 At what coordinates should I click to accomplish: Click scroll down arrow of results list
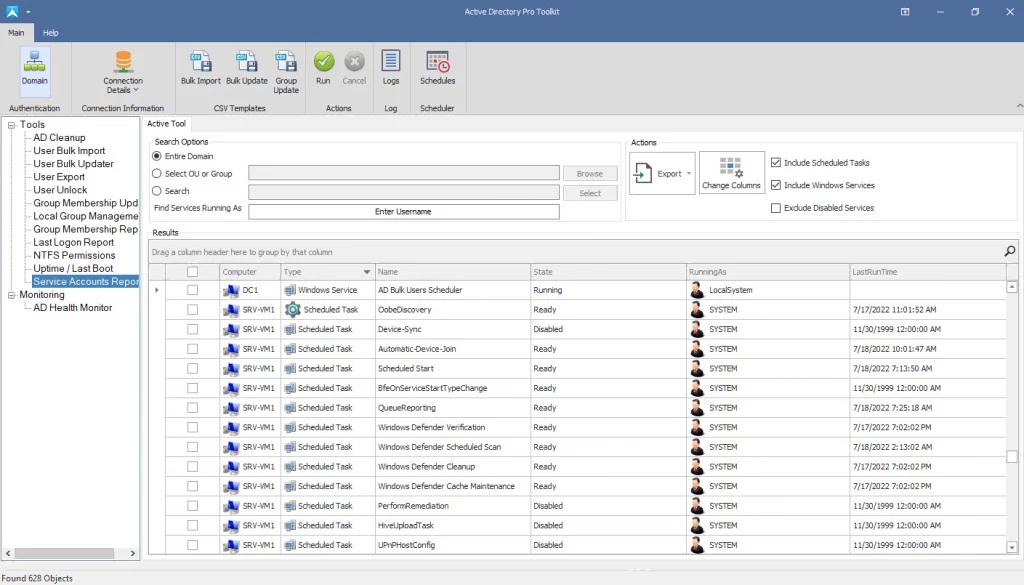pyautogui.click(x=1012, y=547)
